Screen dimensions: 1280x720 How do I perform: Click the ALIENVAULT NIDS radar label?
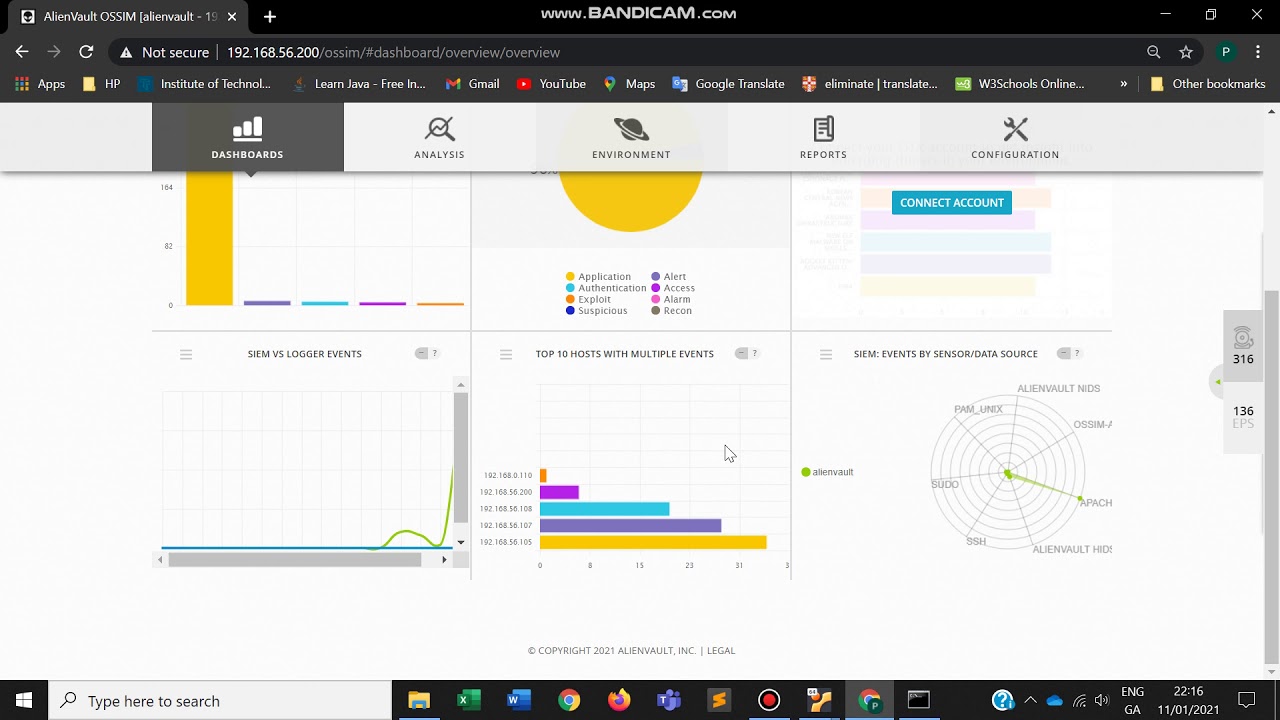(1058, 389)
